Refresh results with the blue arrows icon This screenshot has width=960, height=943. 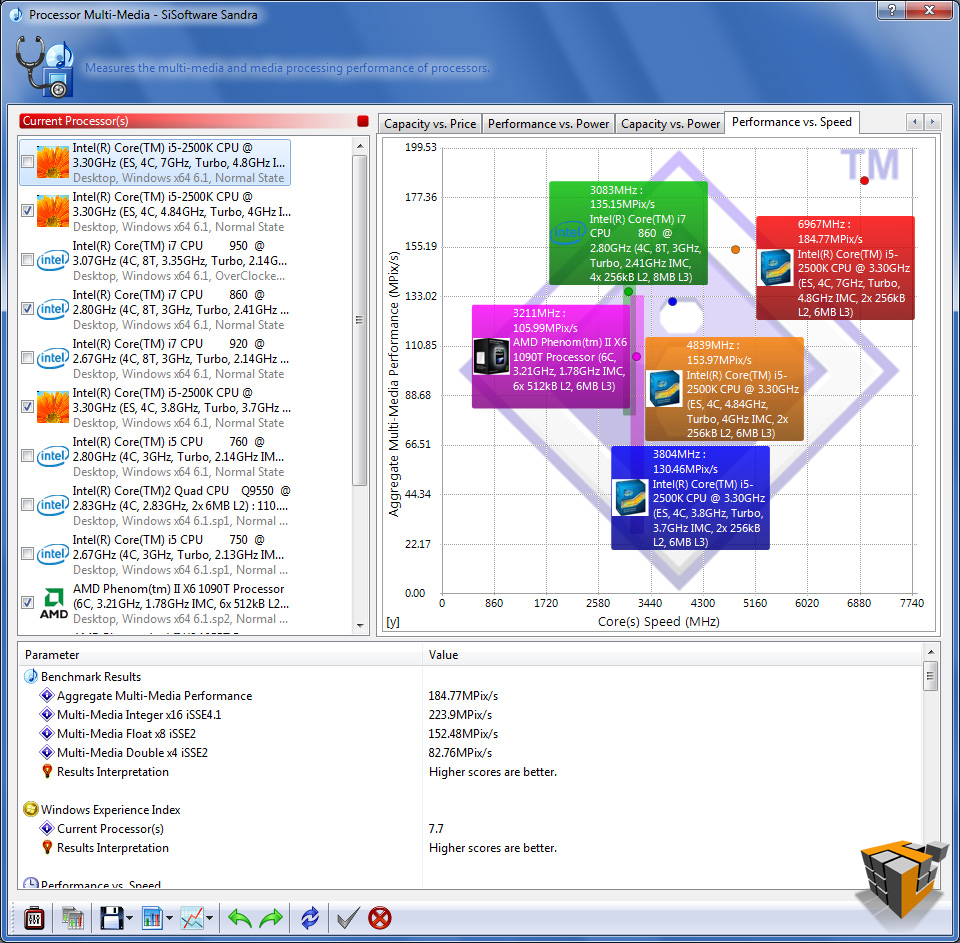click(x=310, y=918)
